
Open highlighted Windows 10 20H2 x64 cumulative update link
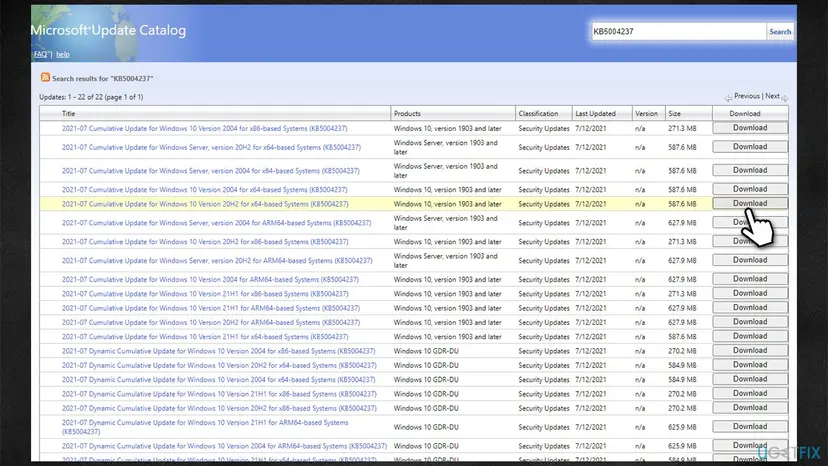click(x=205, y=204)
